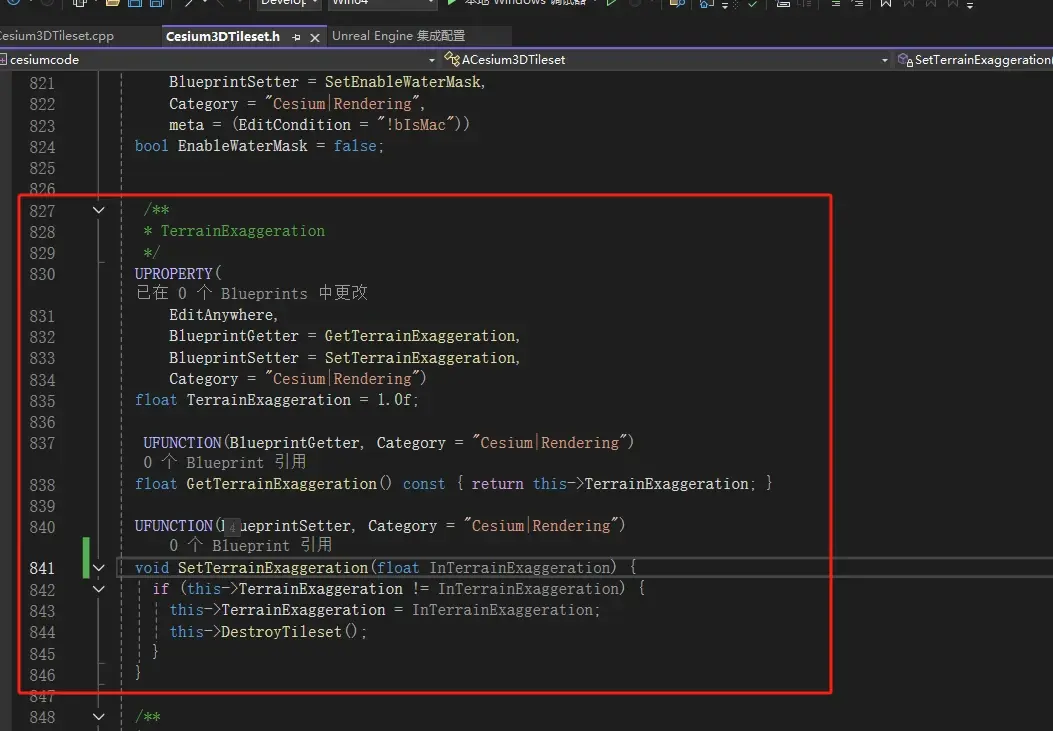Click the SetEnableWaterMask text on line 821
Screen dimensions: 1053x731
click(x=404, y=82)
